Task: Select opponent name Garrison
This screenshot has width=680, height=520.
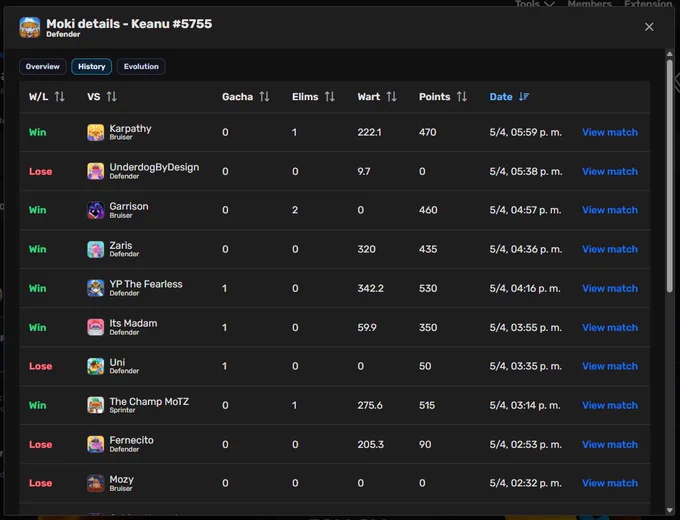Action: click(129, 206)
